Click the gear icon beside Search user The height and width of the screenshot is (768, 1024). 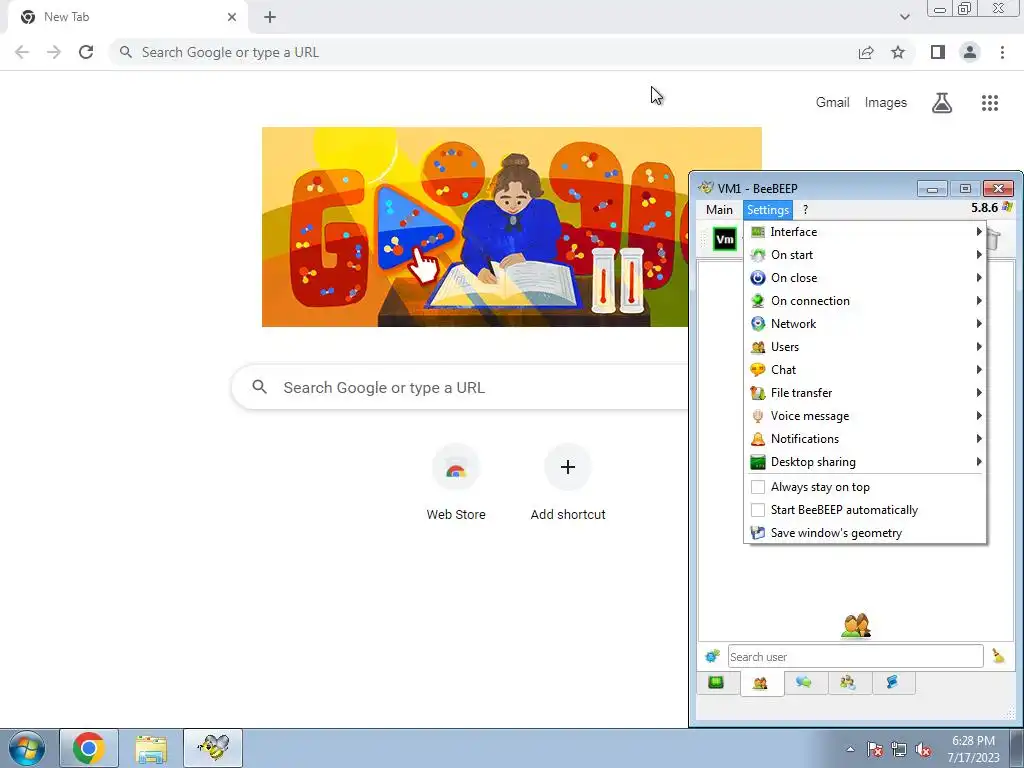[x=712, y=656]
